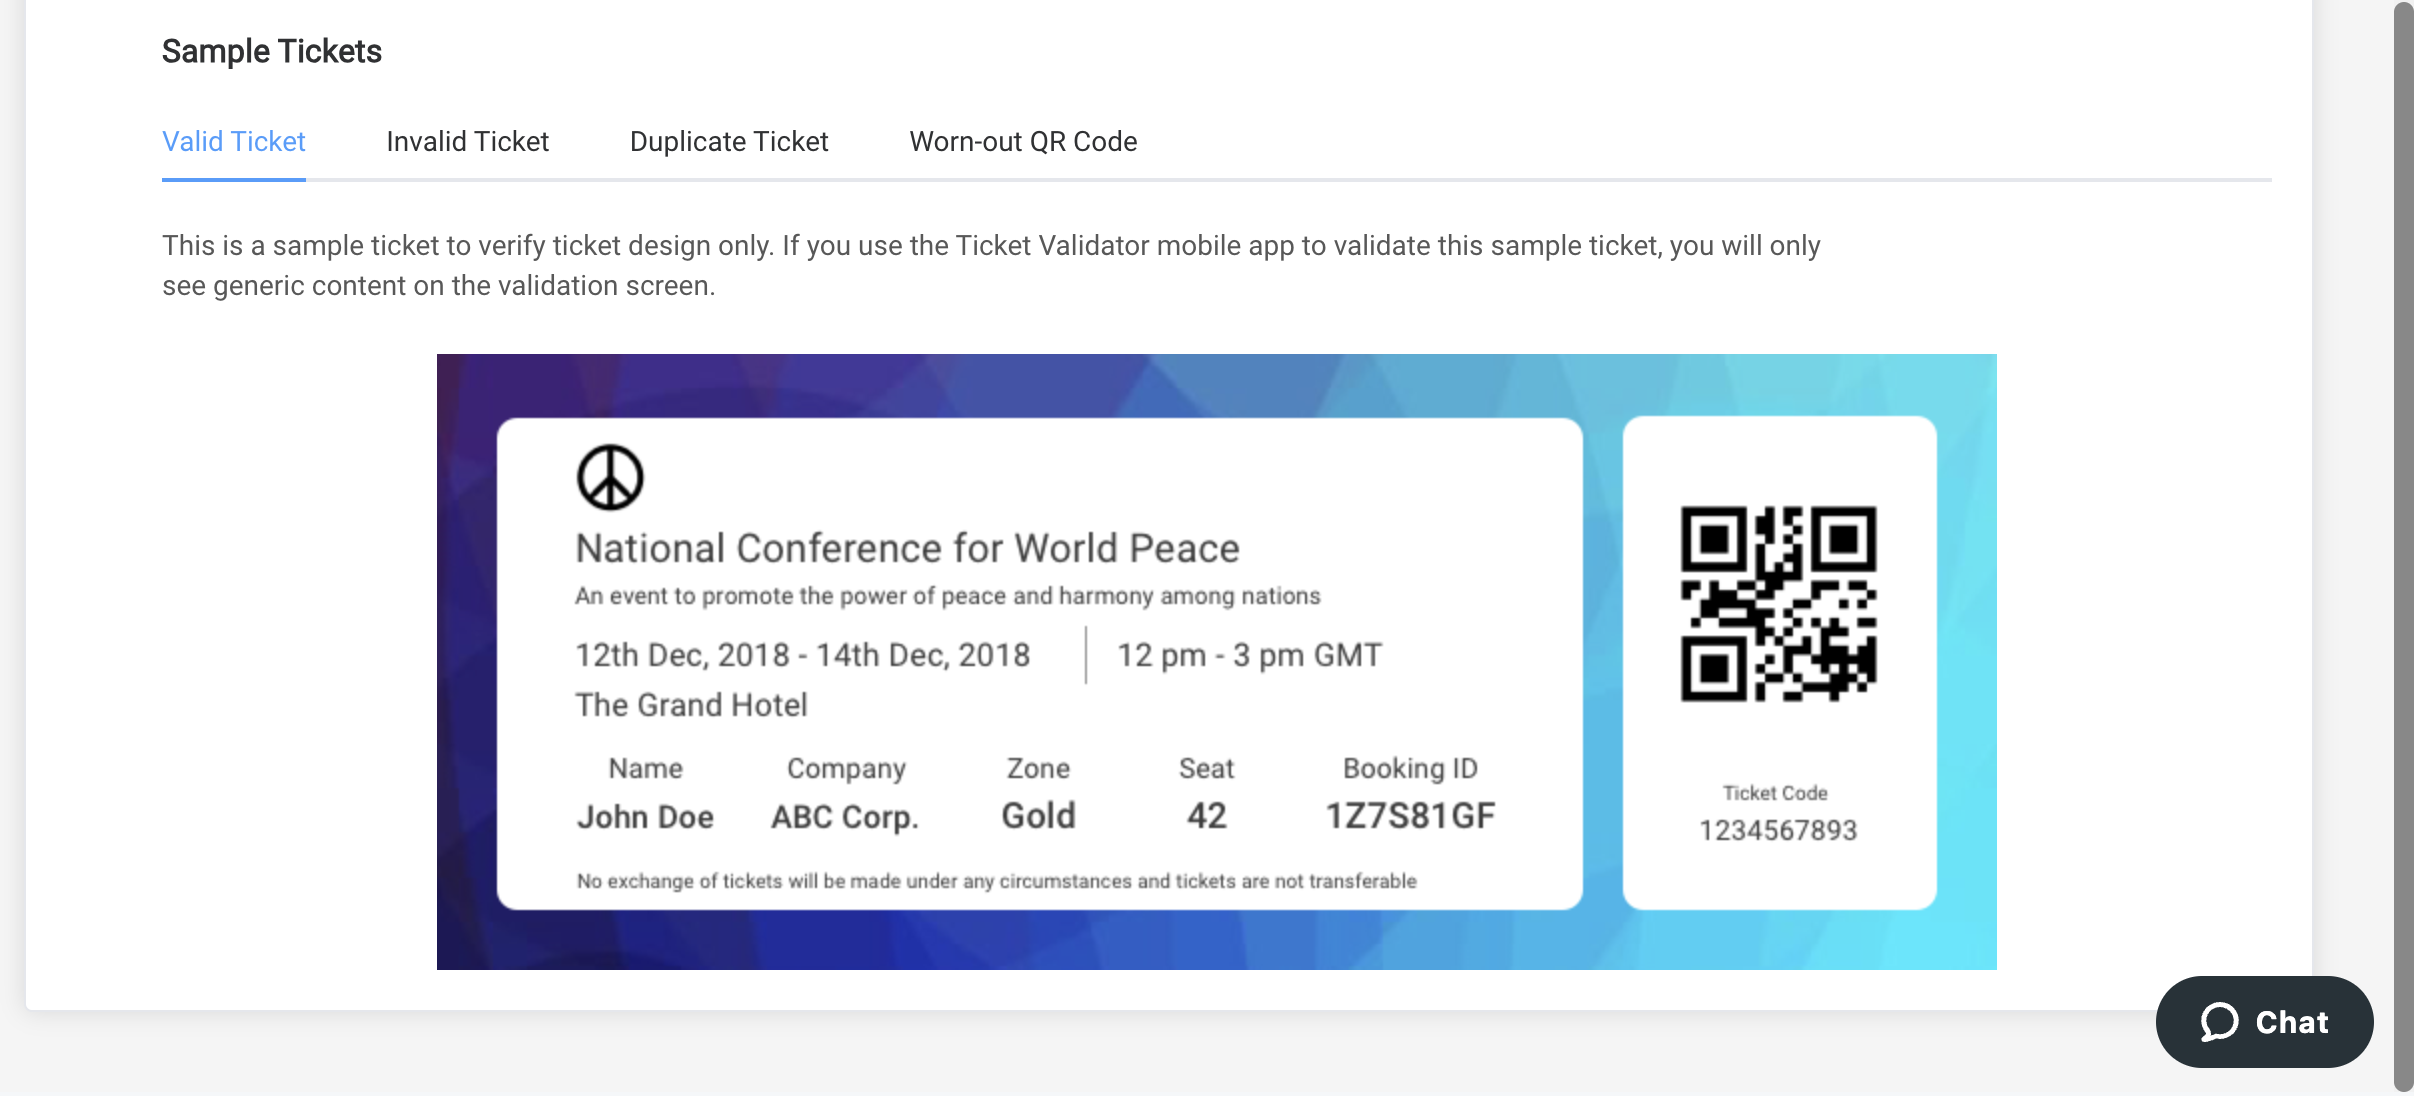Screen dimensions: 2414x1096
Task: Click the seat number 42
Action: [x=1206, y=816]
